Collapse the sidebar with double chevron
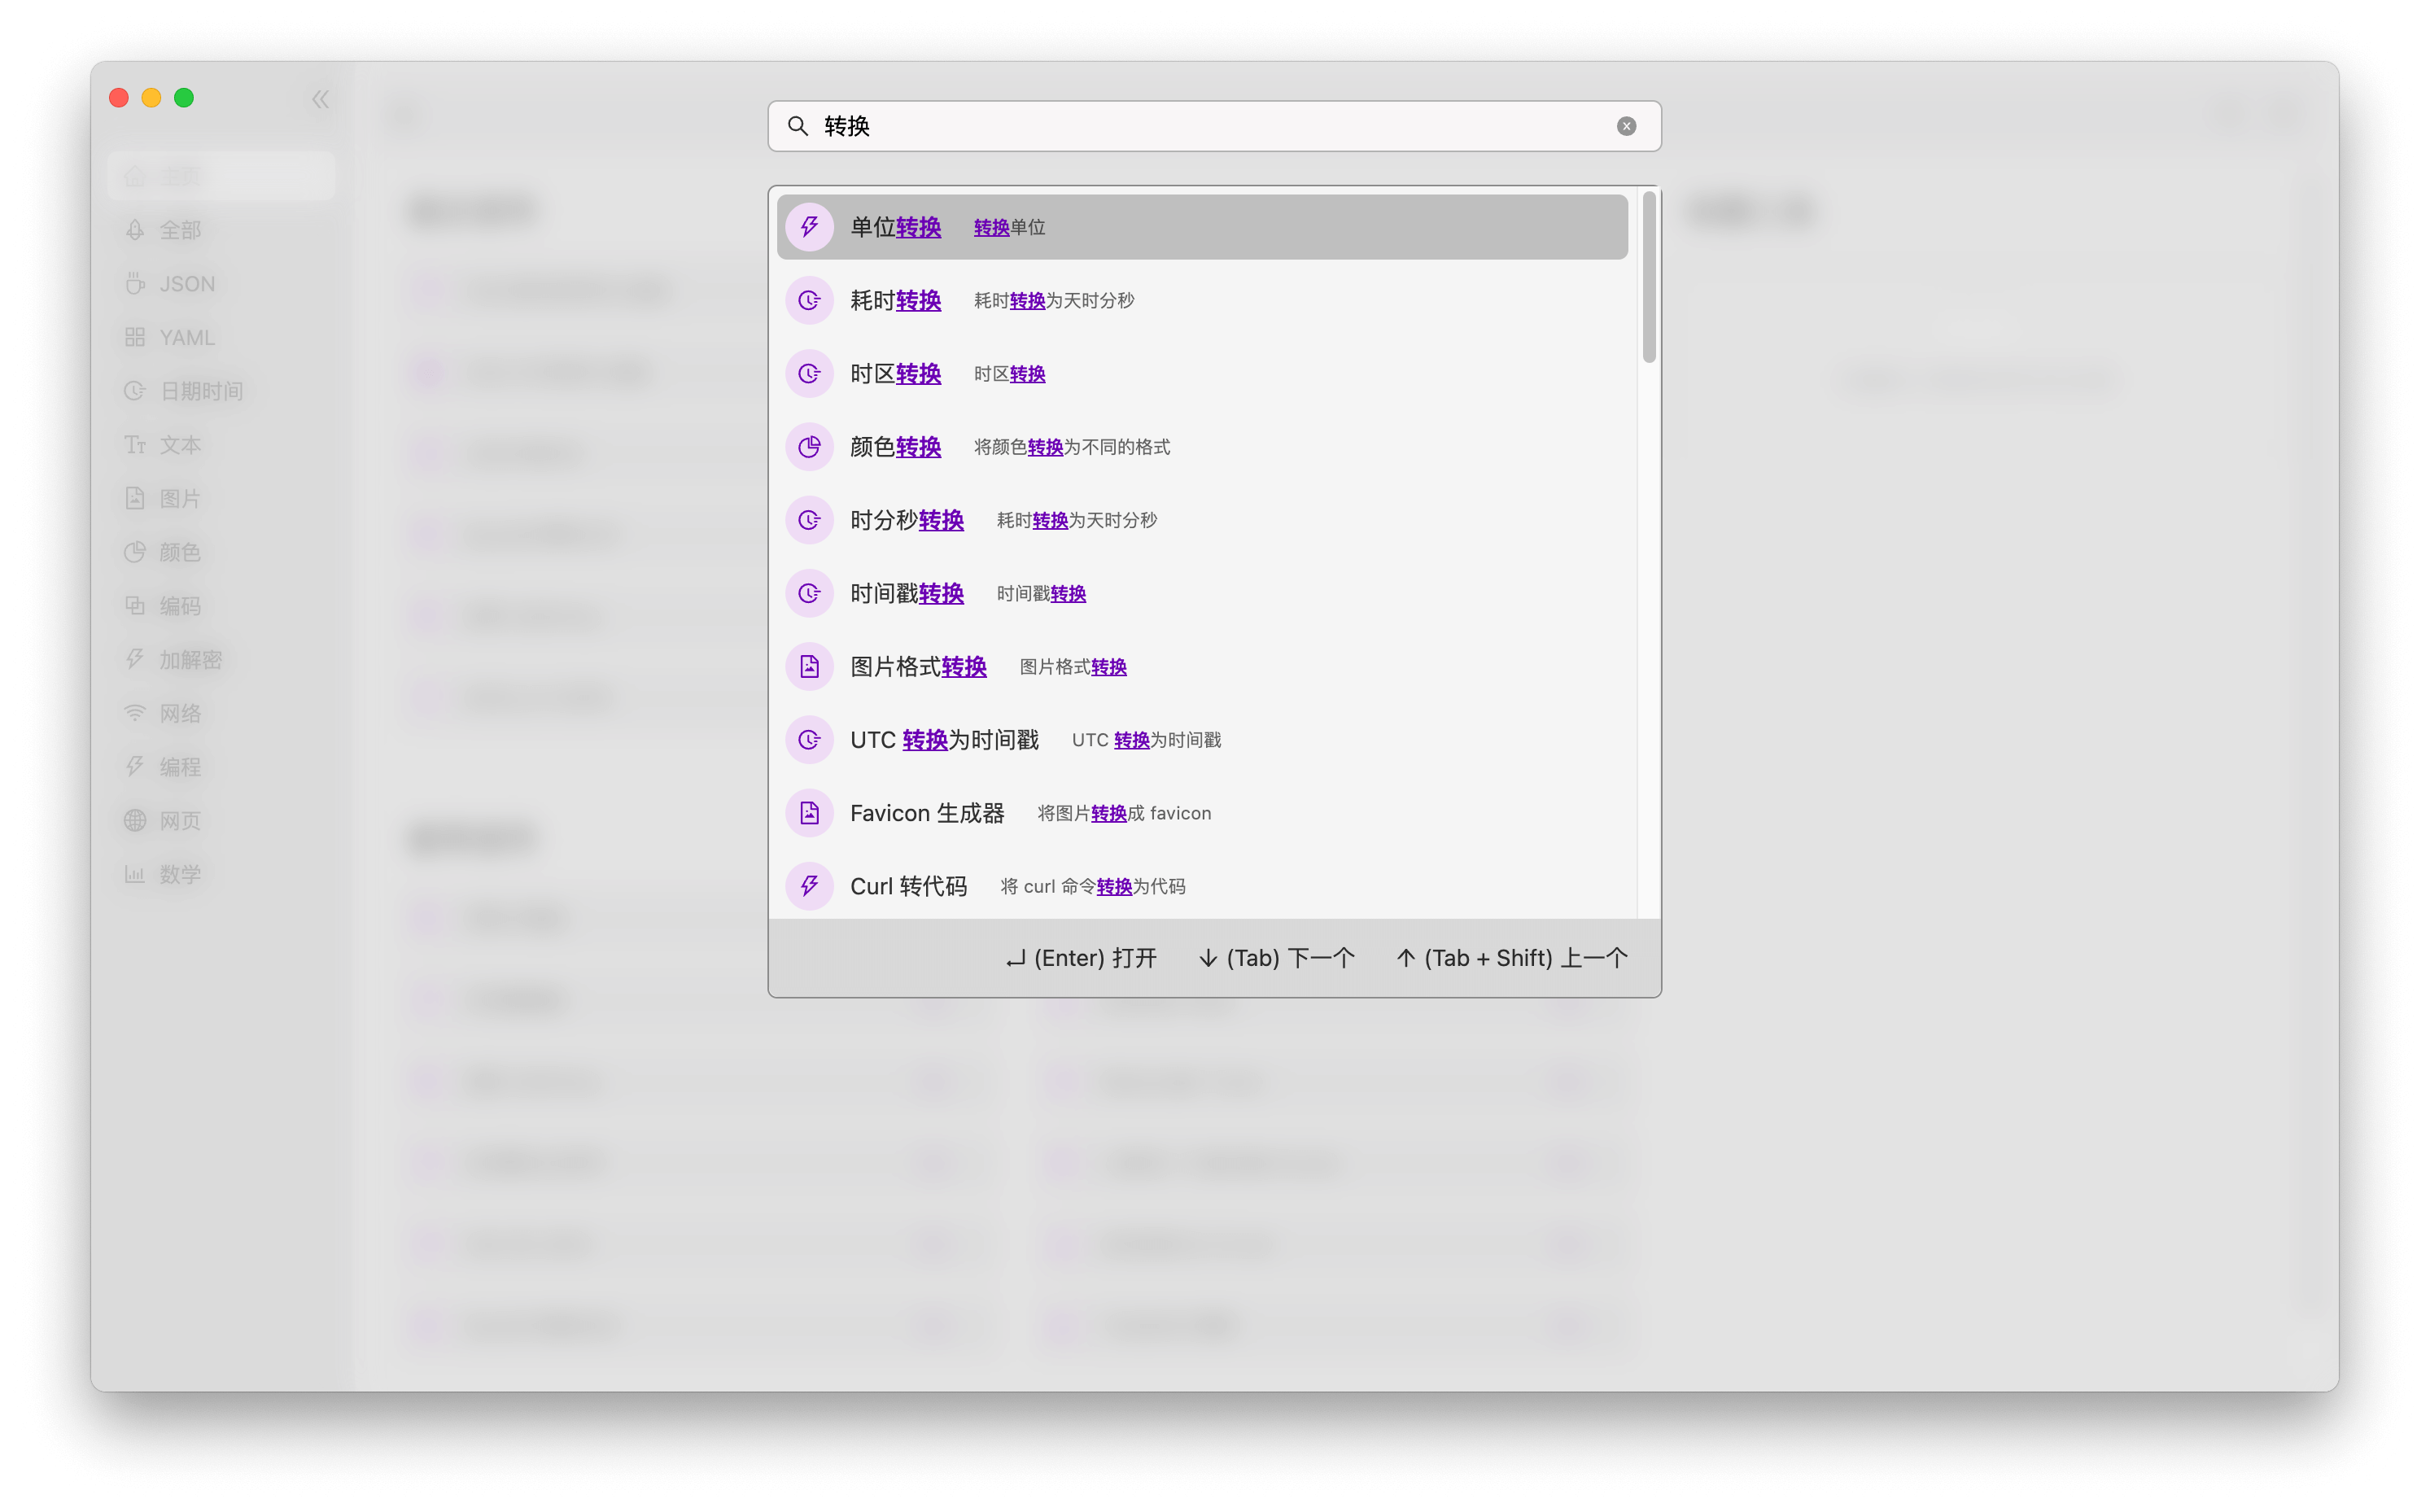This screenshot has height=1512, width=2430. (x=320, y=99)
